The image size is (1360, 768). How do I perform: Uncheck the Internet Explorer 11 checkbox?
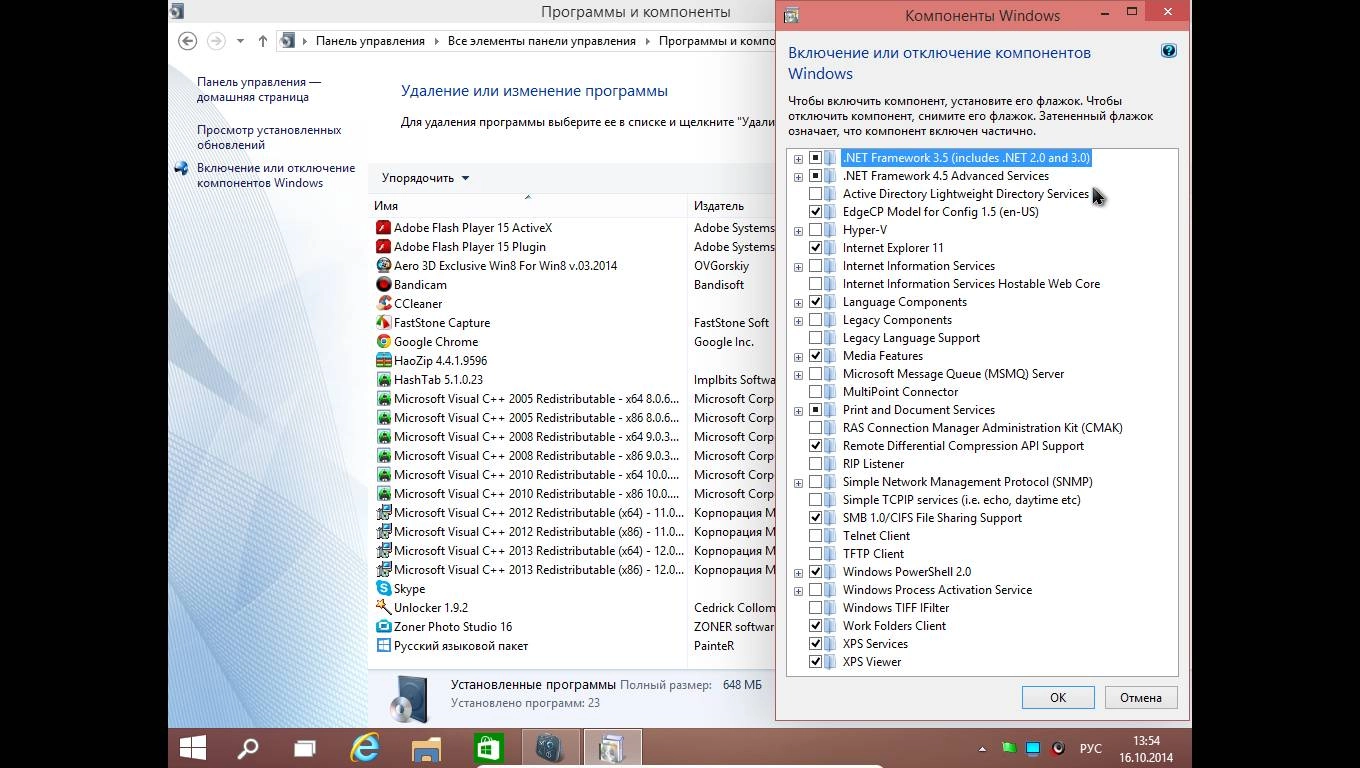816,248
